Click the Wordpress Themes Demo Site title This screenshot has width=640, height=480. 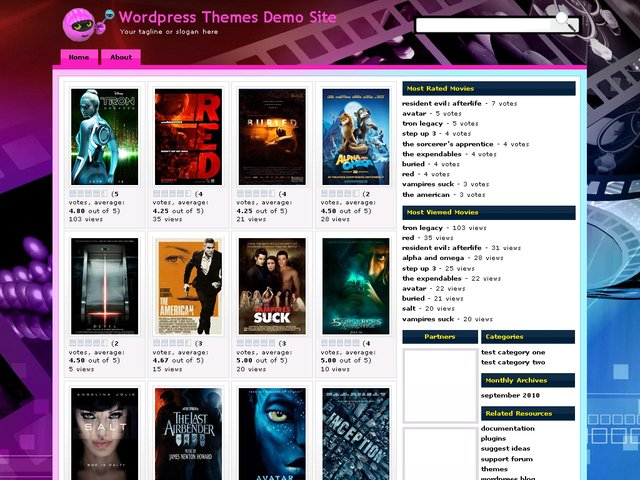227,17
